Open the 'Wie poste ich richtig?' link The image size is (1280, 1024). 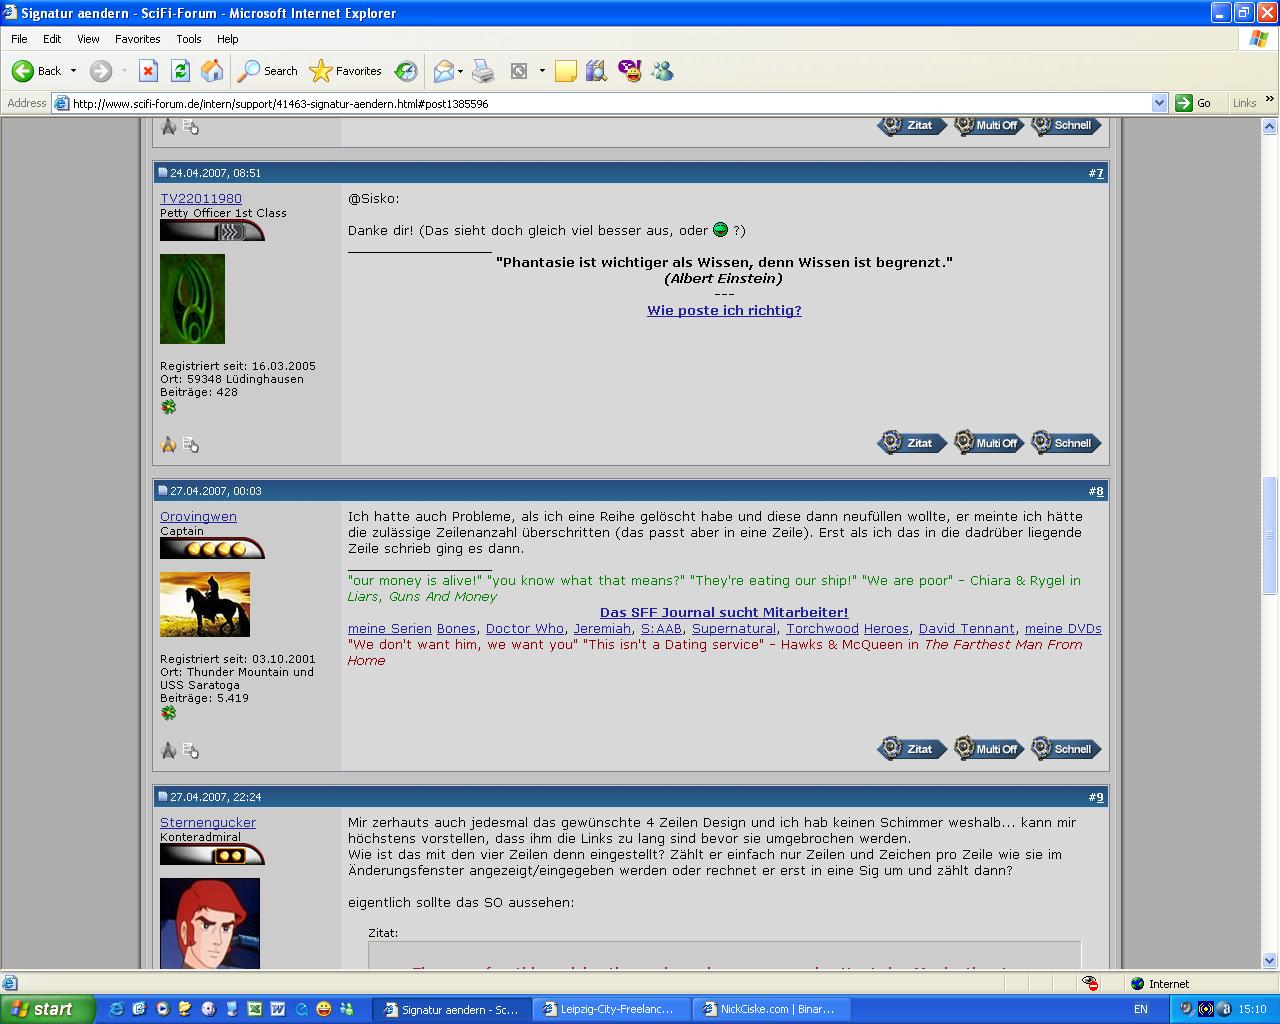(724, 311)
